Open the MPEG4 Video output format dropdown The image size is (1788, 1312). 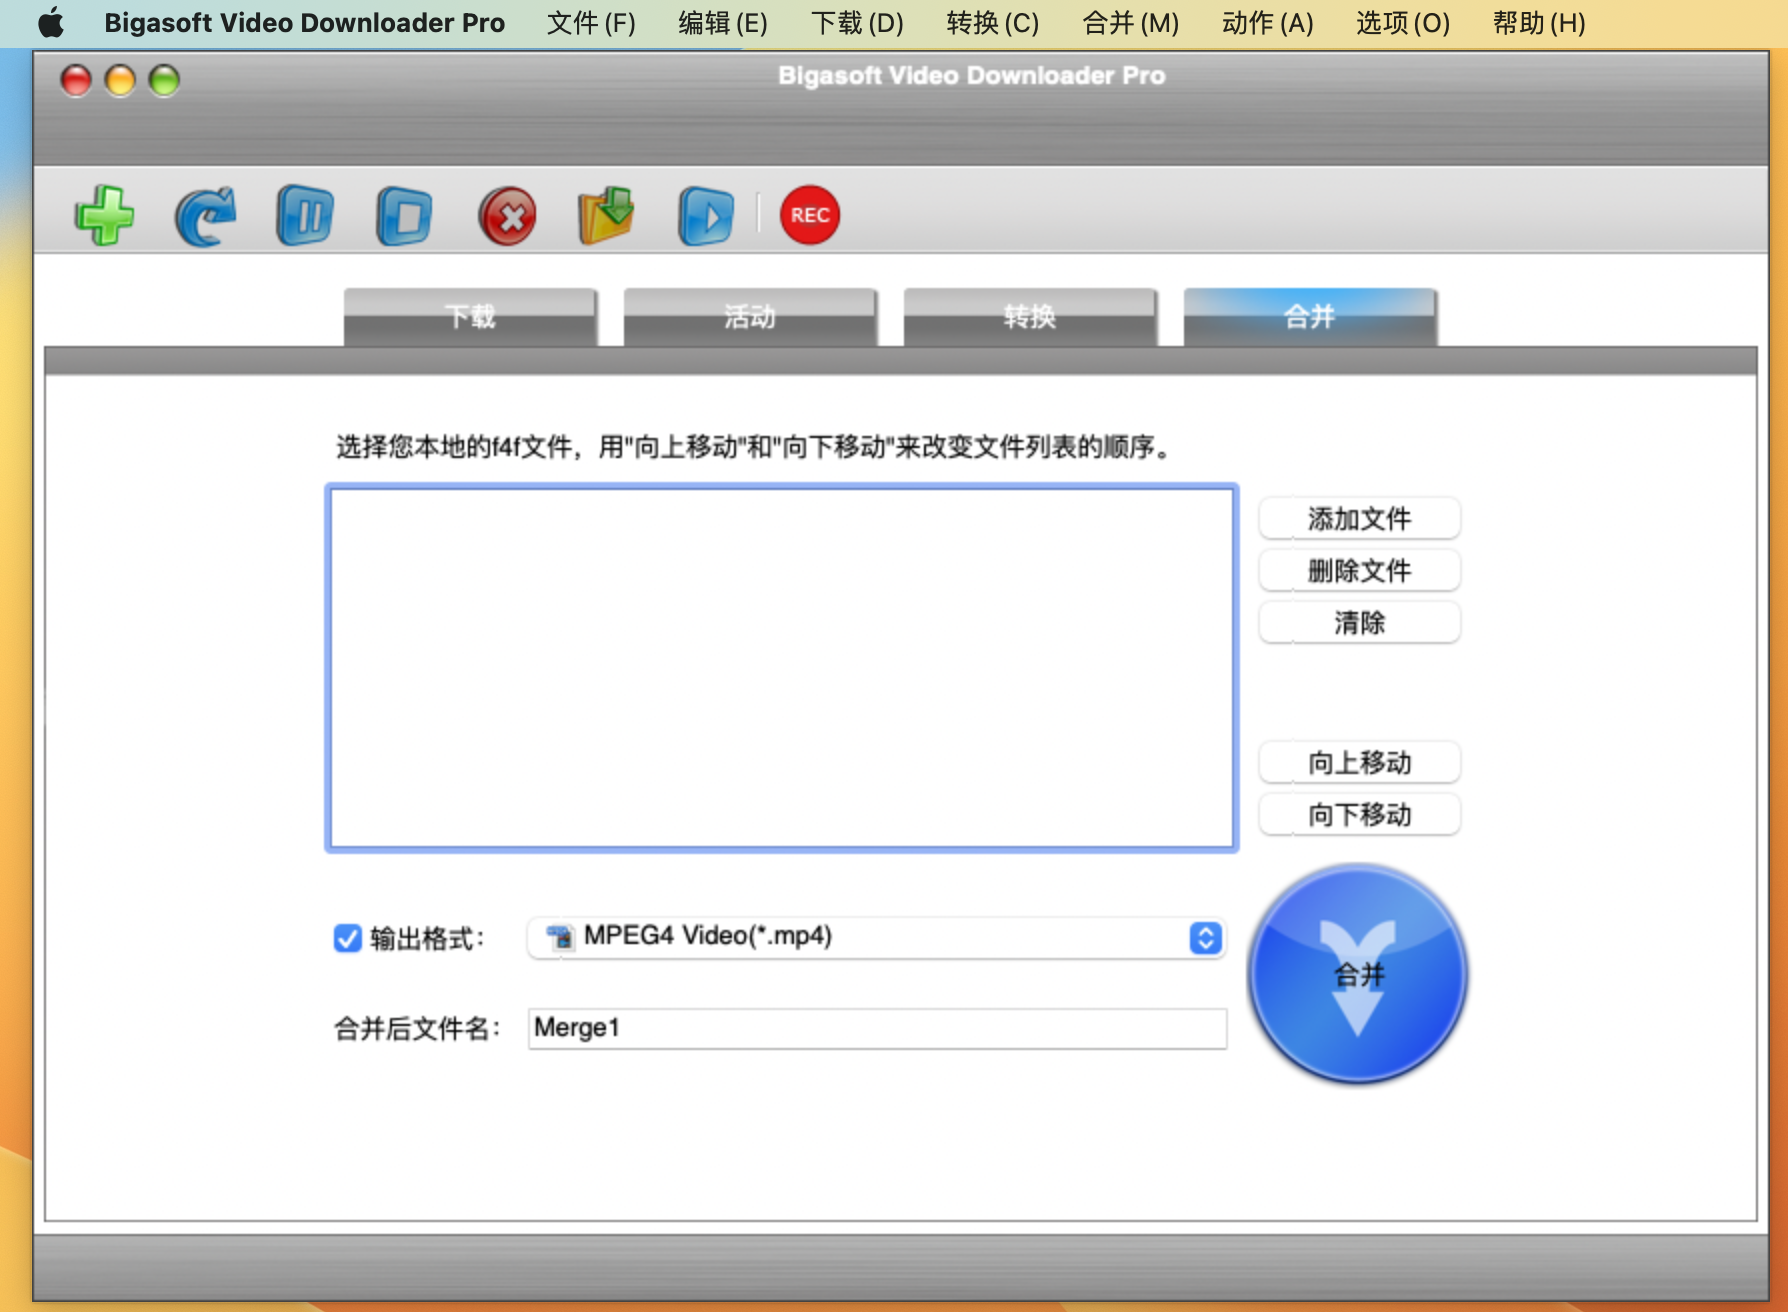click(876, 937)
